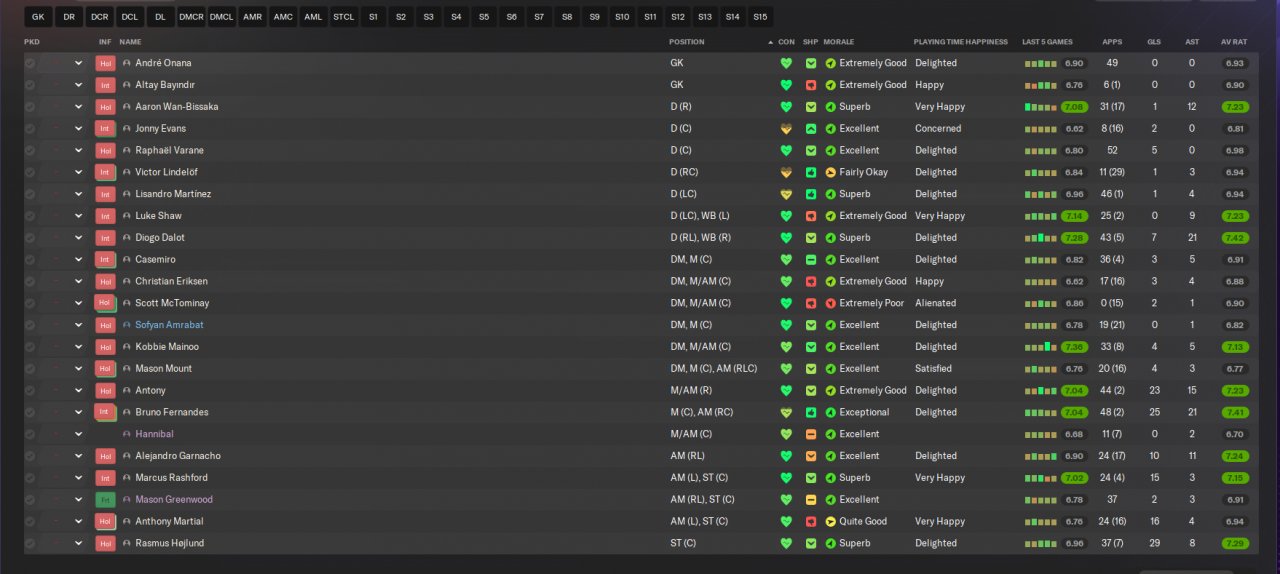This screenshot has height=574, width=1280.
Task: Sort the table by the NAME column header
Action: [x=130, y=42]
